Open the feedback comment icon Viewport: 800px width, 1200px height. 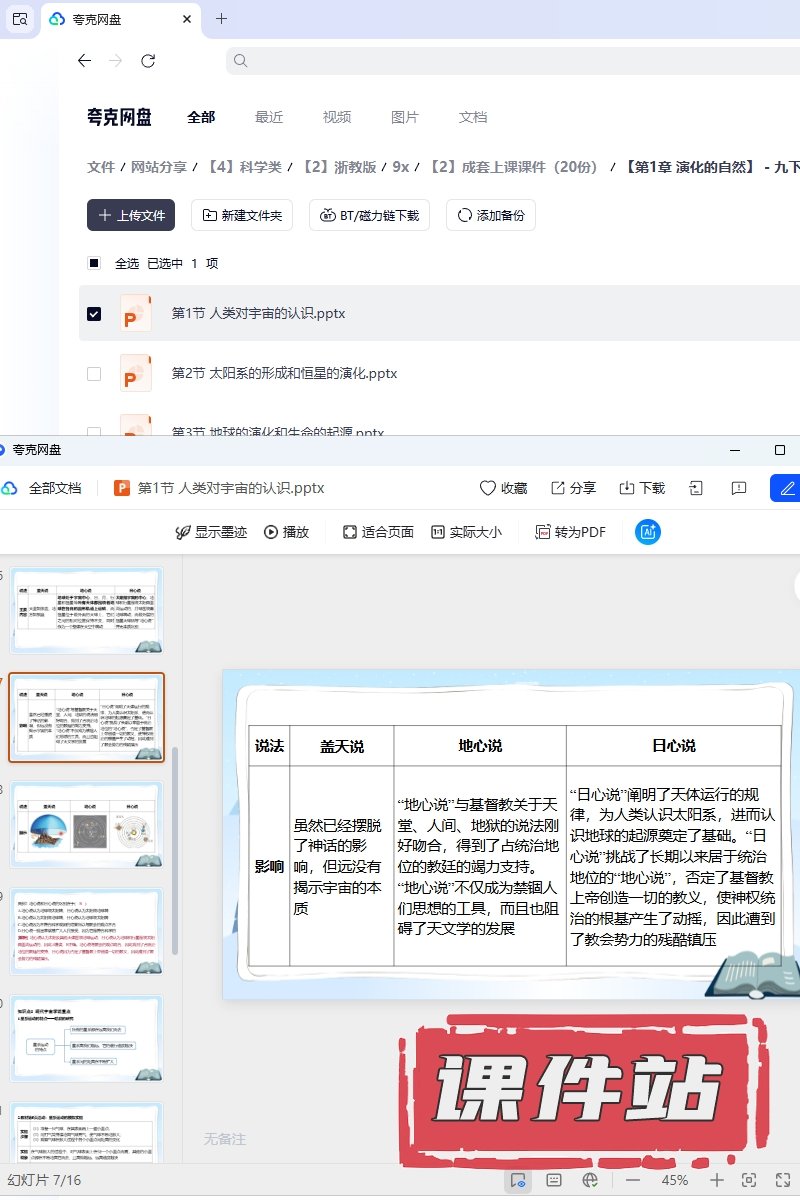pyautogui.click(x=739, y=488)
